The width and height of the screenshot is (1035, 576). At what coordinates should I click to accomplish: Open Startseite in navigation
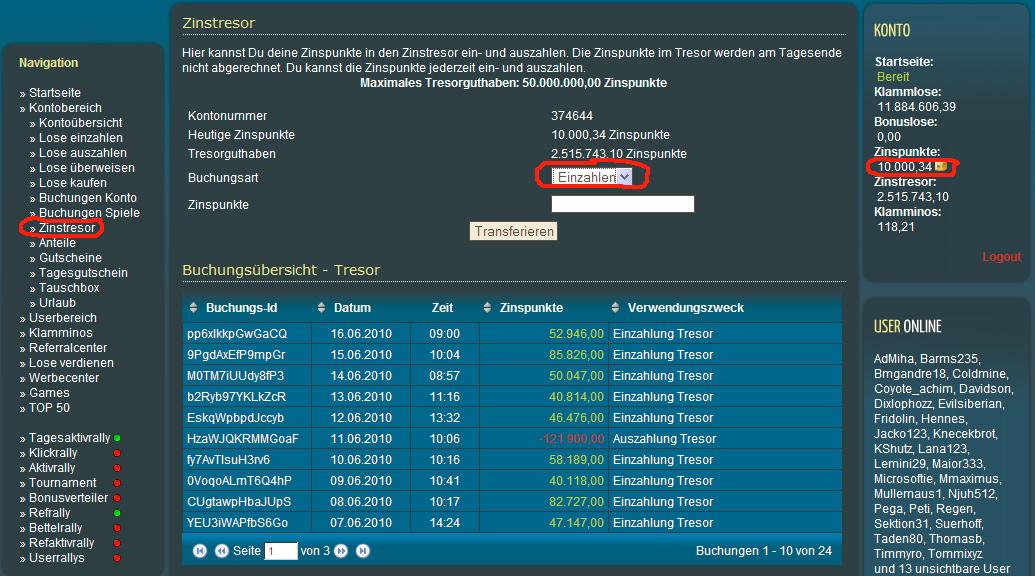[55, 93]
